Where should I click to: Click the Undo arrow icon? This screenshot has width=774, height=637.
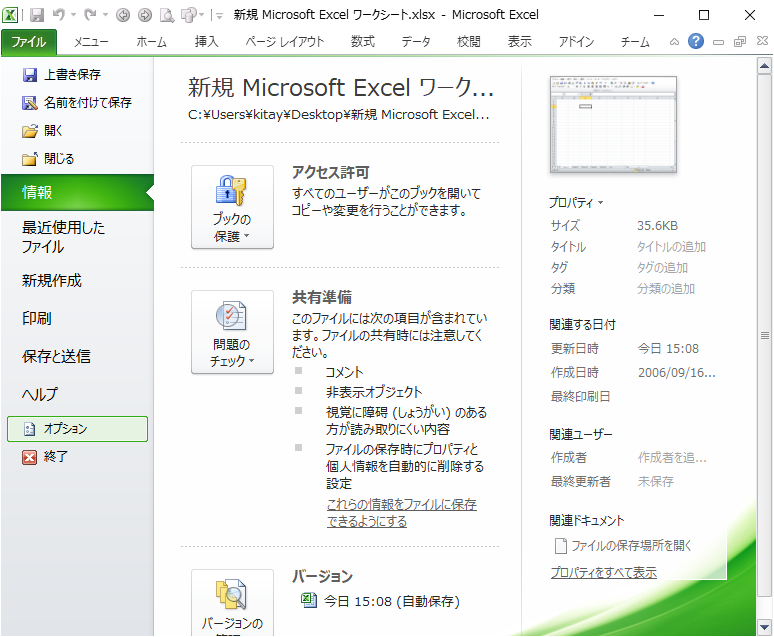[x=59, y=15]
